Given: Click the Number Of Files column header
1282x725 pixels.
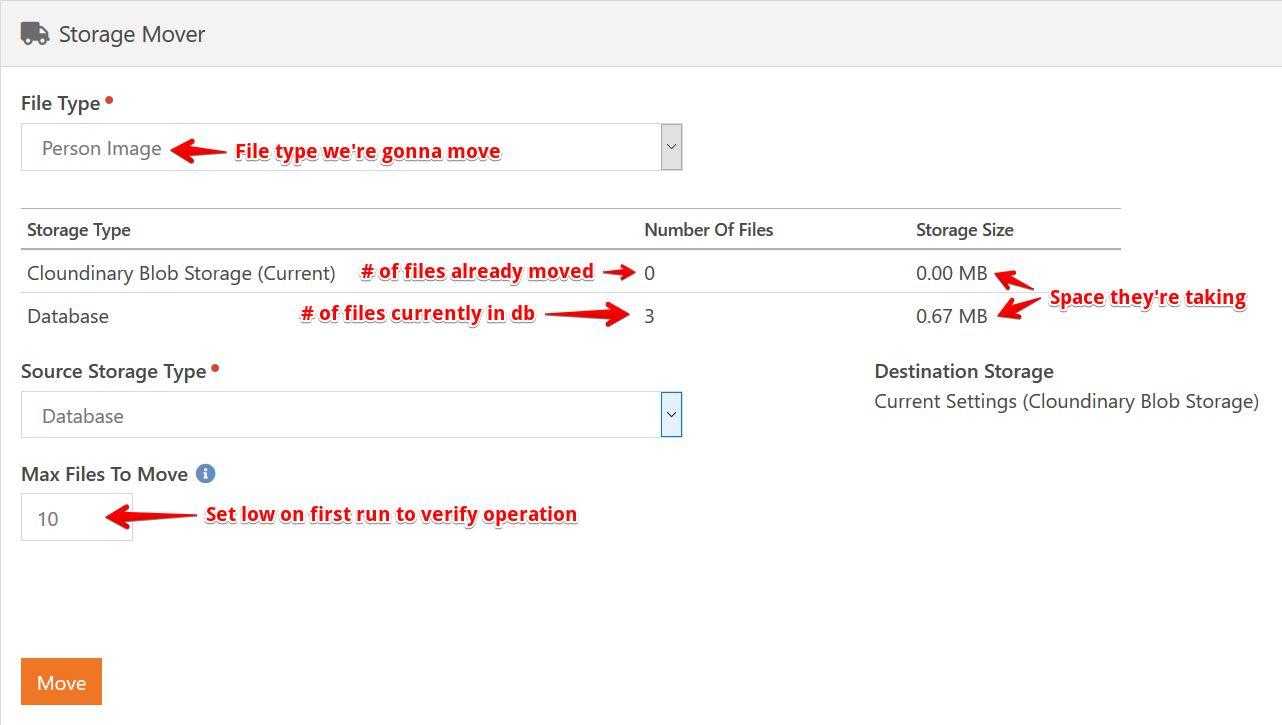Looking at the screenshot, I should 709,230.
